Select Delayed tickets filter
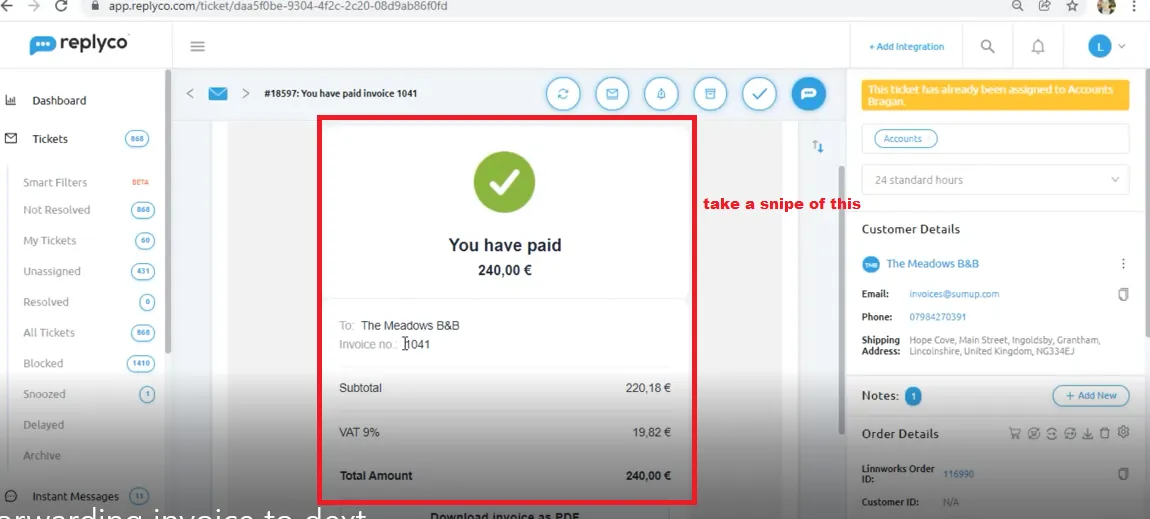This screenshot has height=519, width=1150. pyautogui.click(x=44, y=425)
